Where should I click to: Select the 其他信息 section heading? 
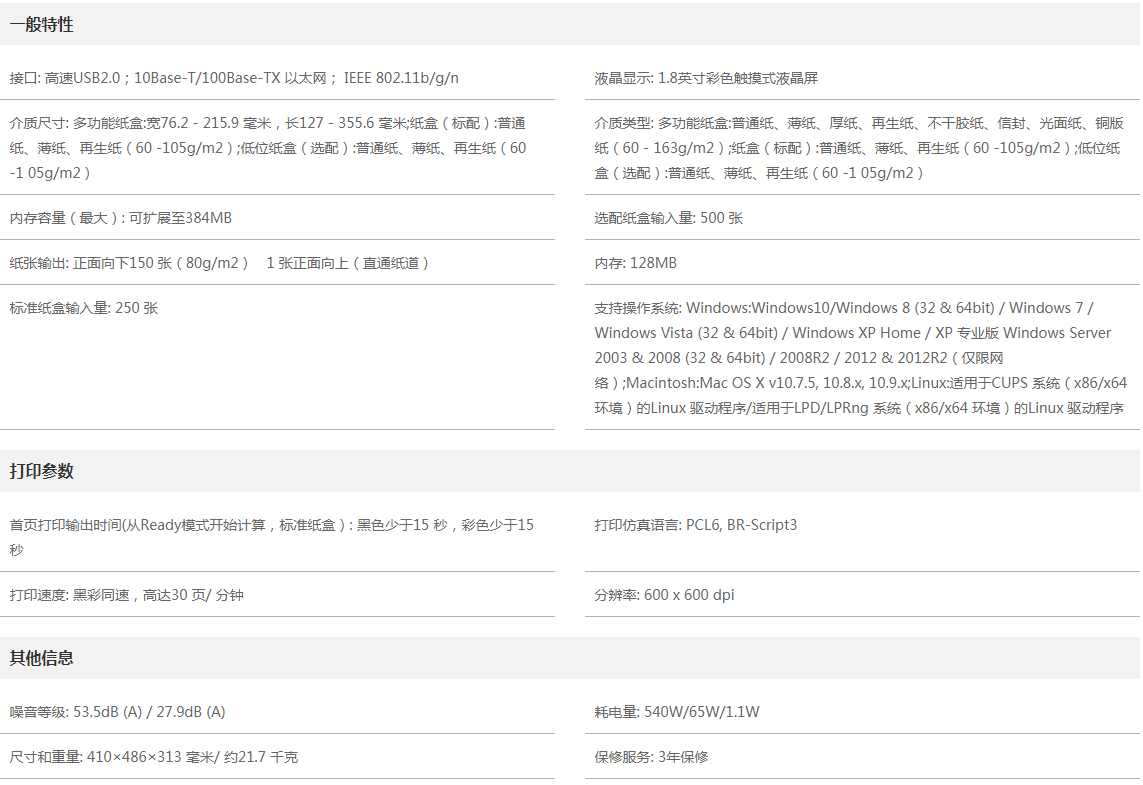[x=42, y=658]
